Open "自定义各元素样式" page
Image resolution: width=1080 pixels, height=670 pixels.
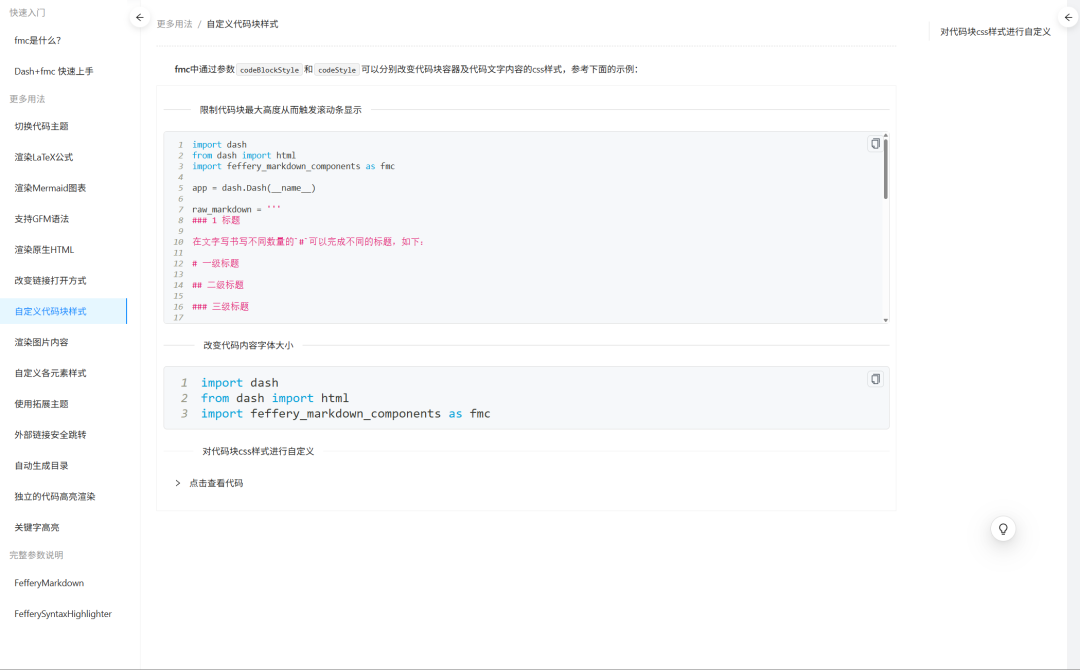tap(50, 372)
